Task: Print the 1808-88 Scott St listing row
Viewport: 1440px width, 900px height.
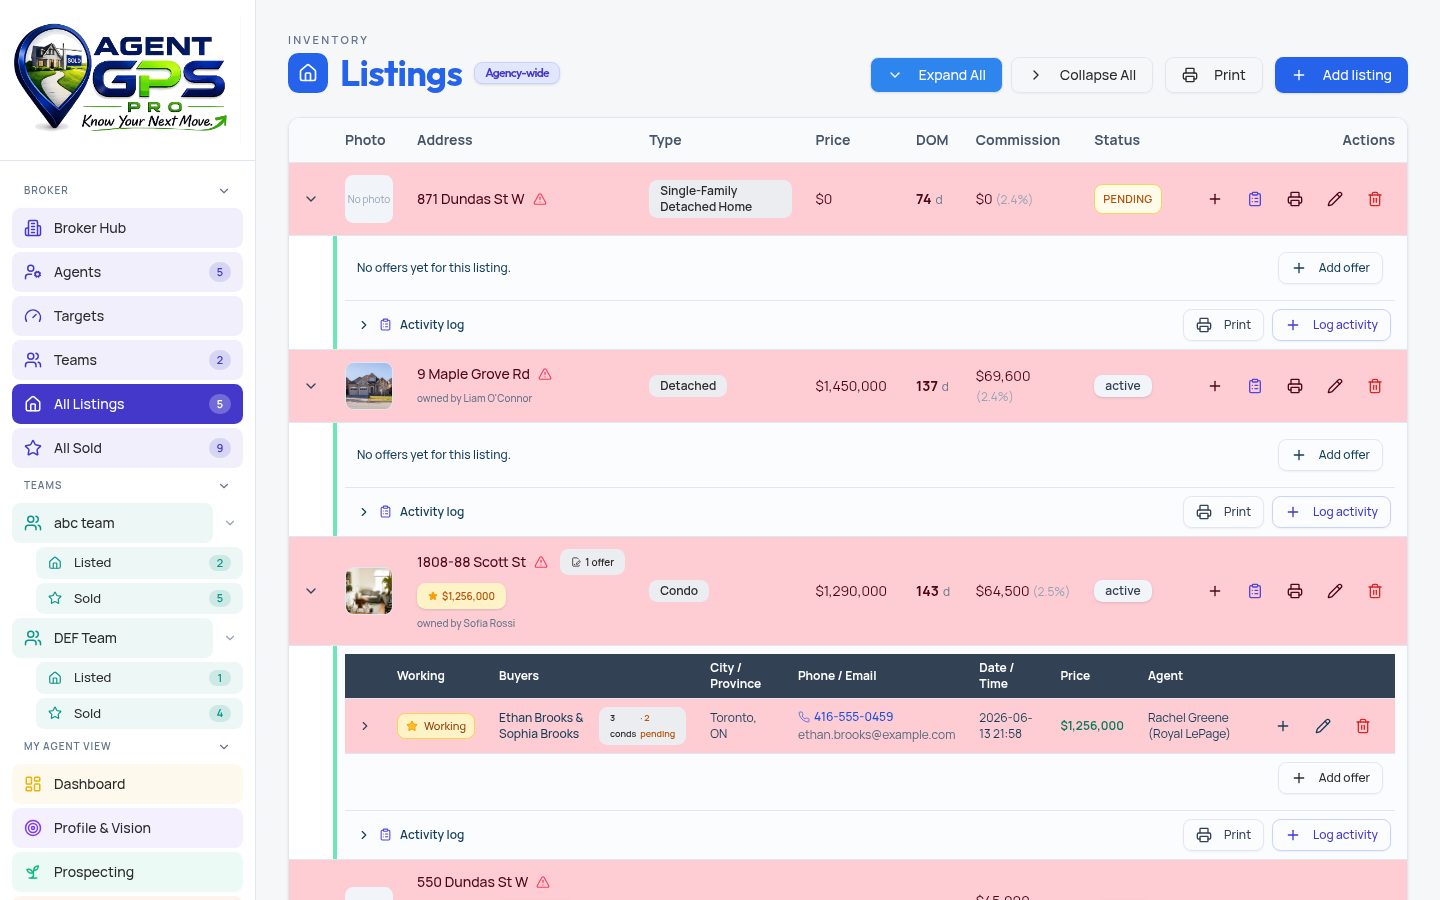Action: pyautogui.click(x=1295, y=591)
